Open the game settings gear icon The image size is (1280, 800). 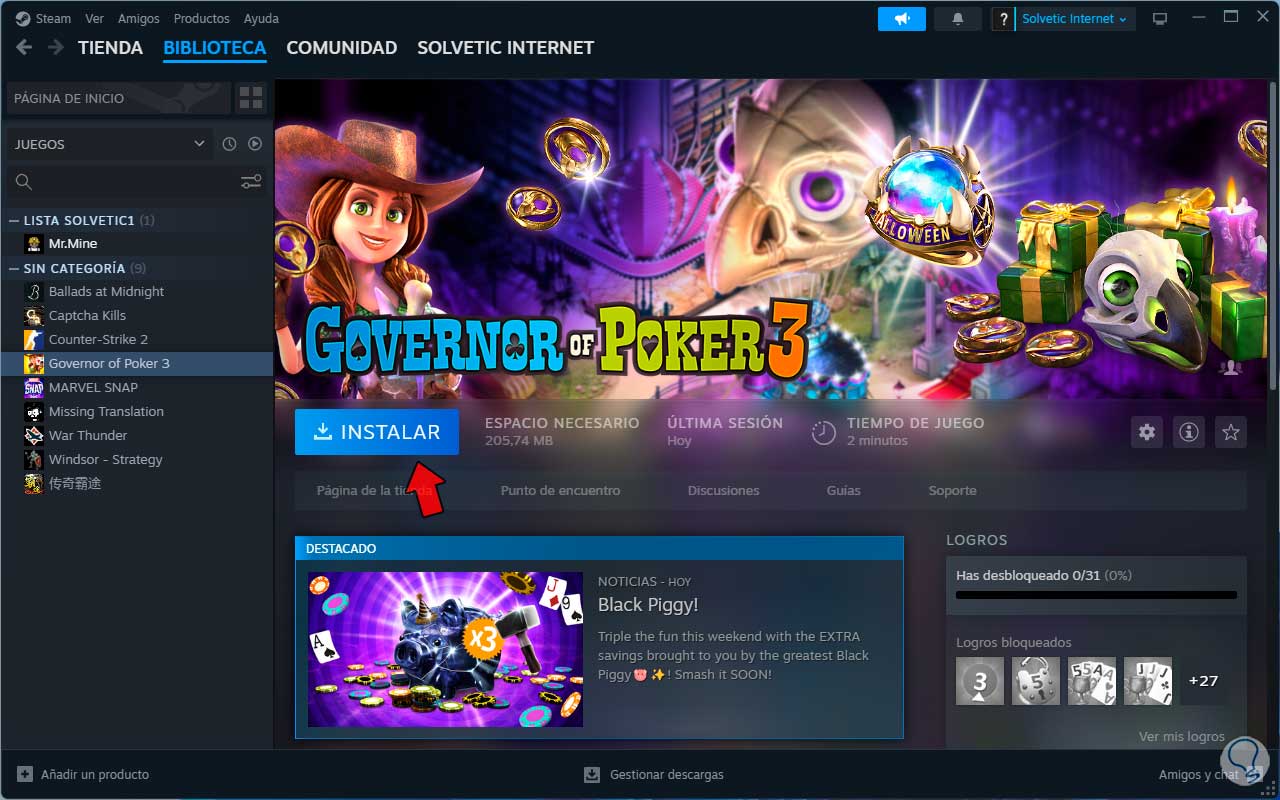pos(1147,432)
